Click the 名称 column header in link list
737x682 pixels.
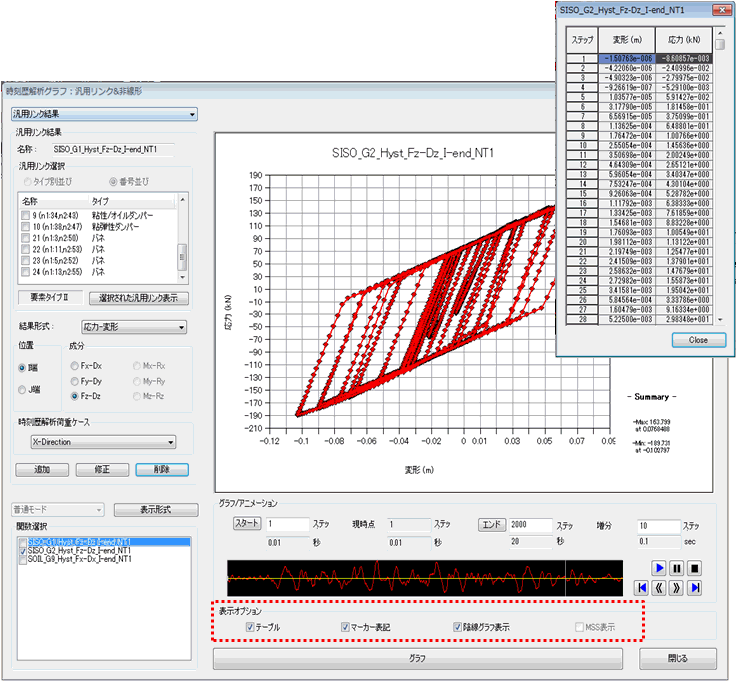coord(54,201)
